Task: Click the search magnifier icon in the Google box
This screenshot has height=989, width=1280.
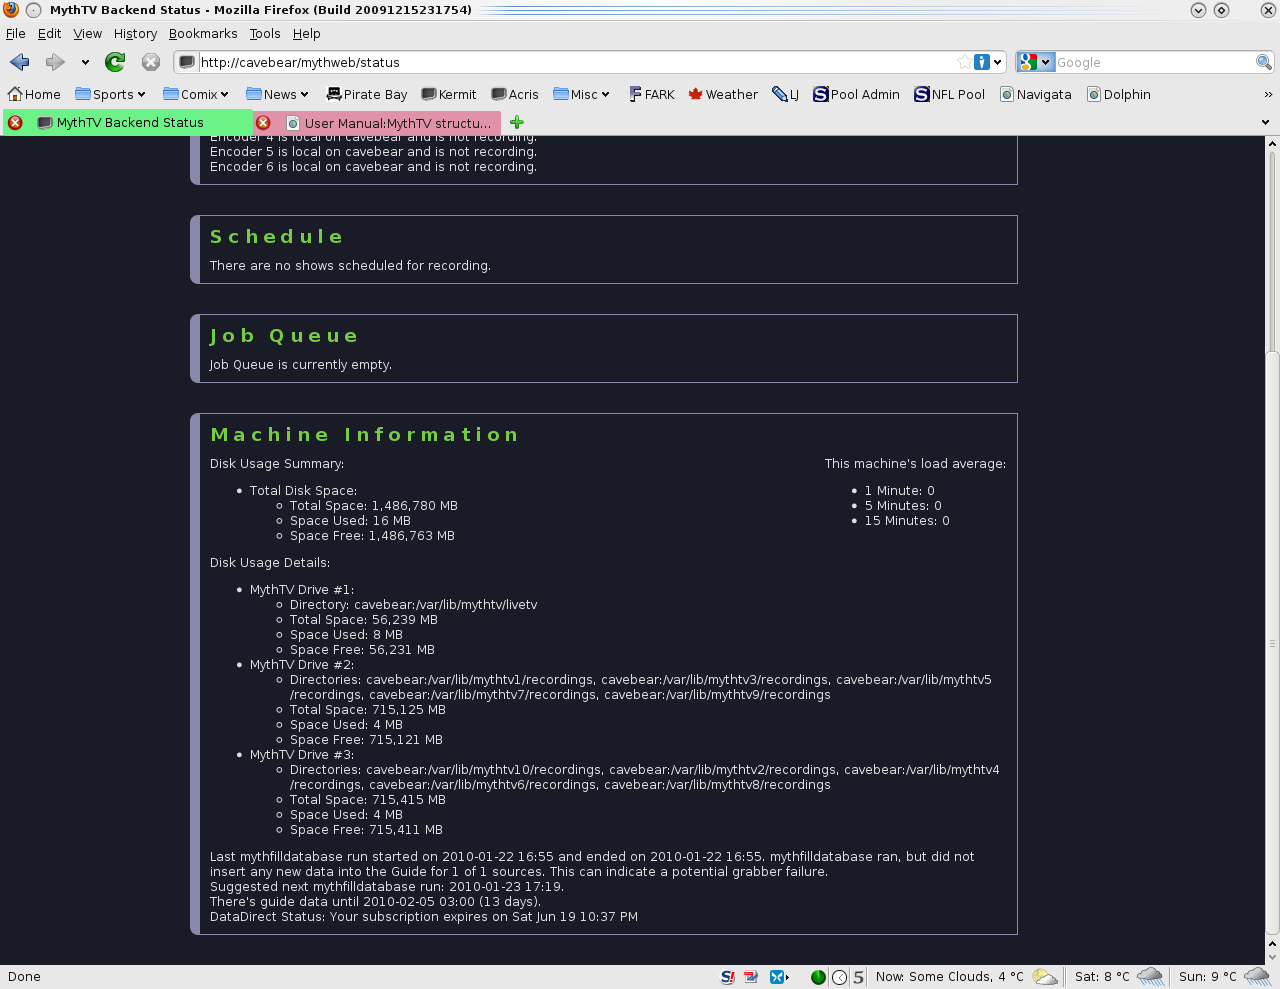Action: (x=1264, y=62)
